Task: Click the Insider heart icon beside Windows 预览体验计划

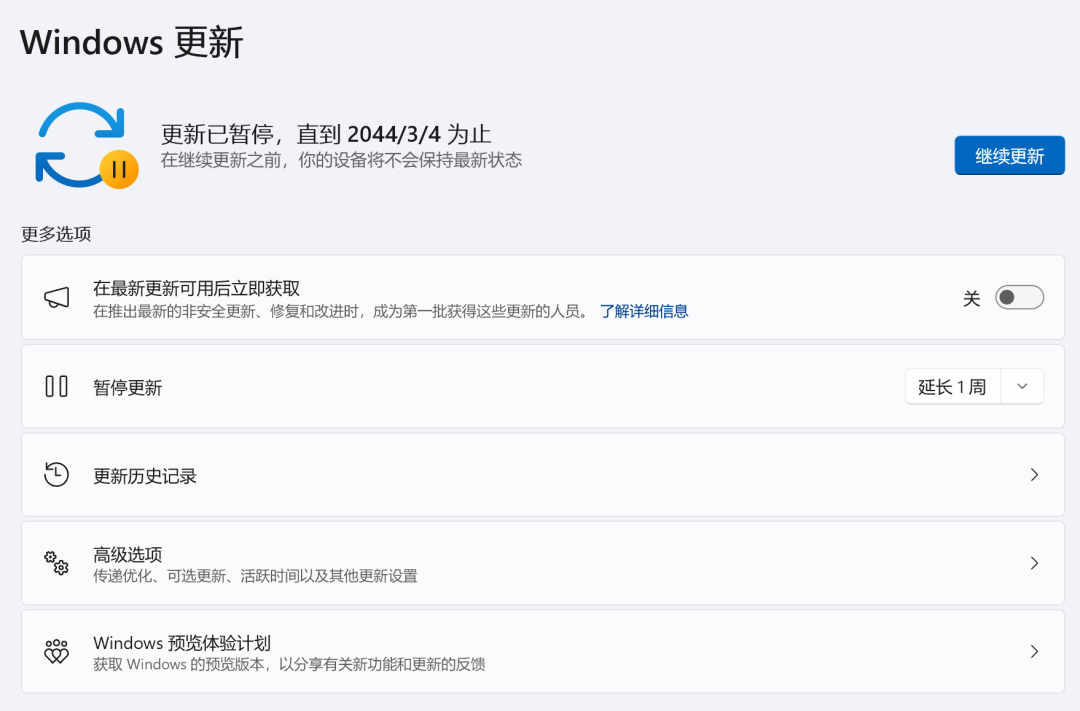Action: coord(57,651)
